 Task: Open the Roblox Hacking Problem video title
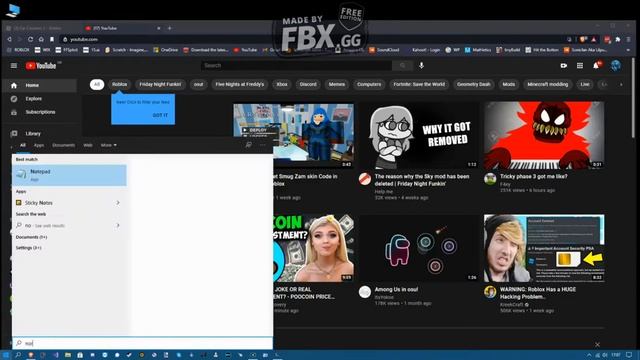(538, 293)
